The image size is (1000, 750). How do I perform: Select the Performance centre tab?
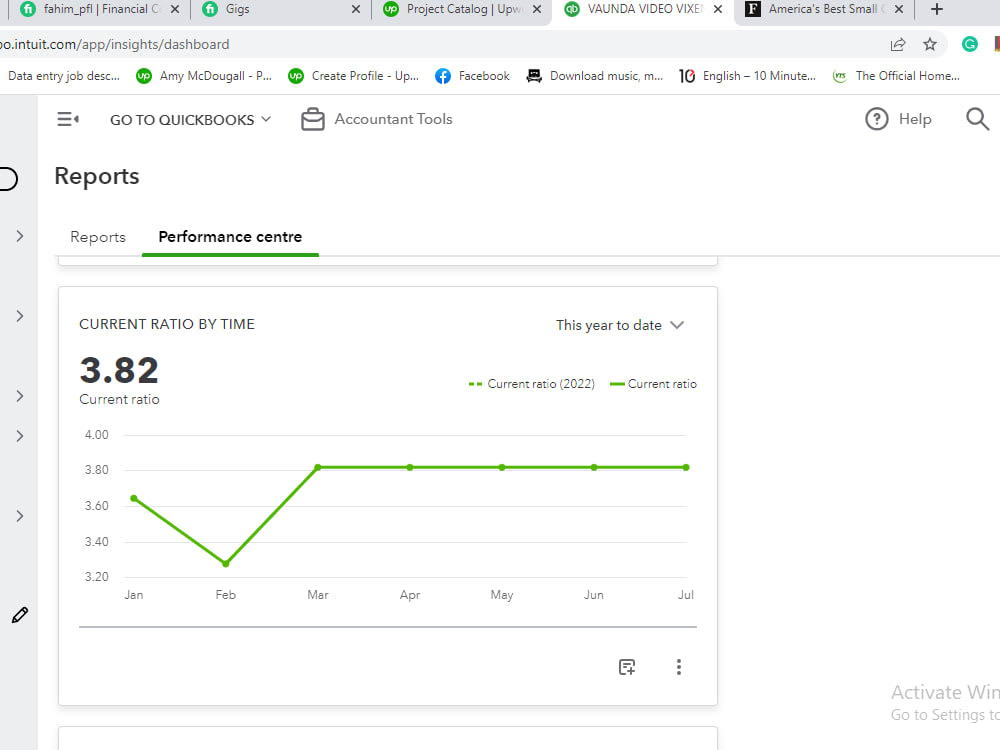click(230, 237)
